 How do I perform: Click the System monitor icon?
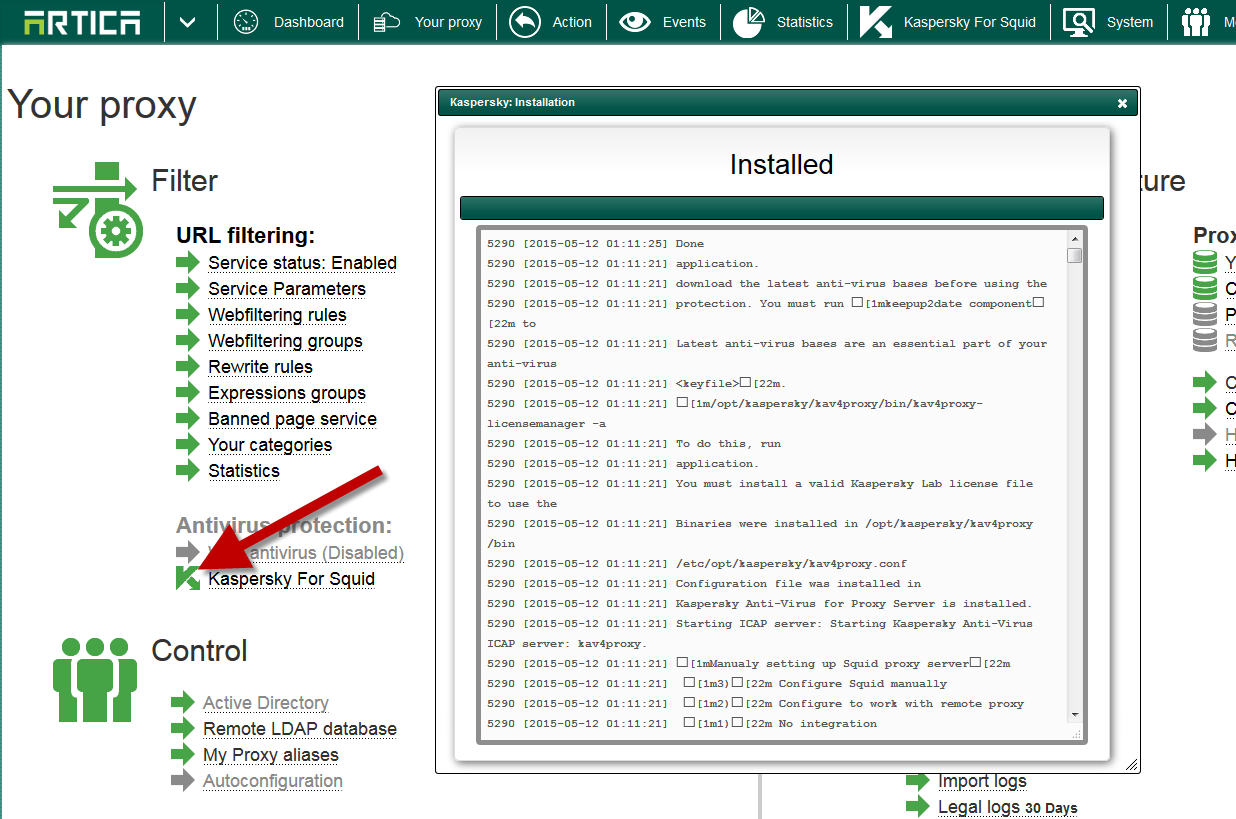pyautogui.click(x=1078, y=22)
